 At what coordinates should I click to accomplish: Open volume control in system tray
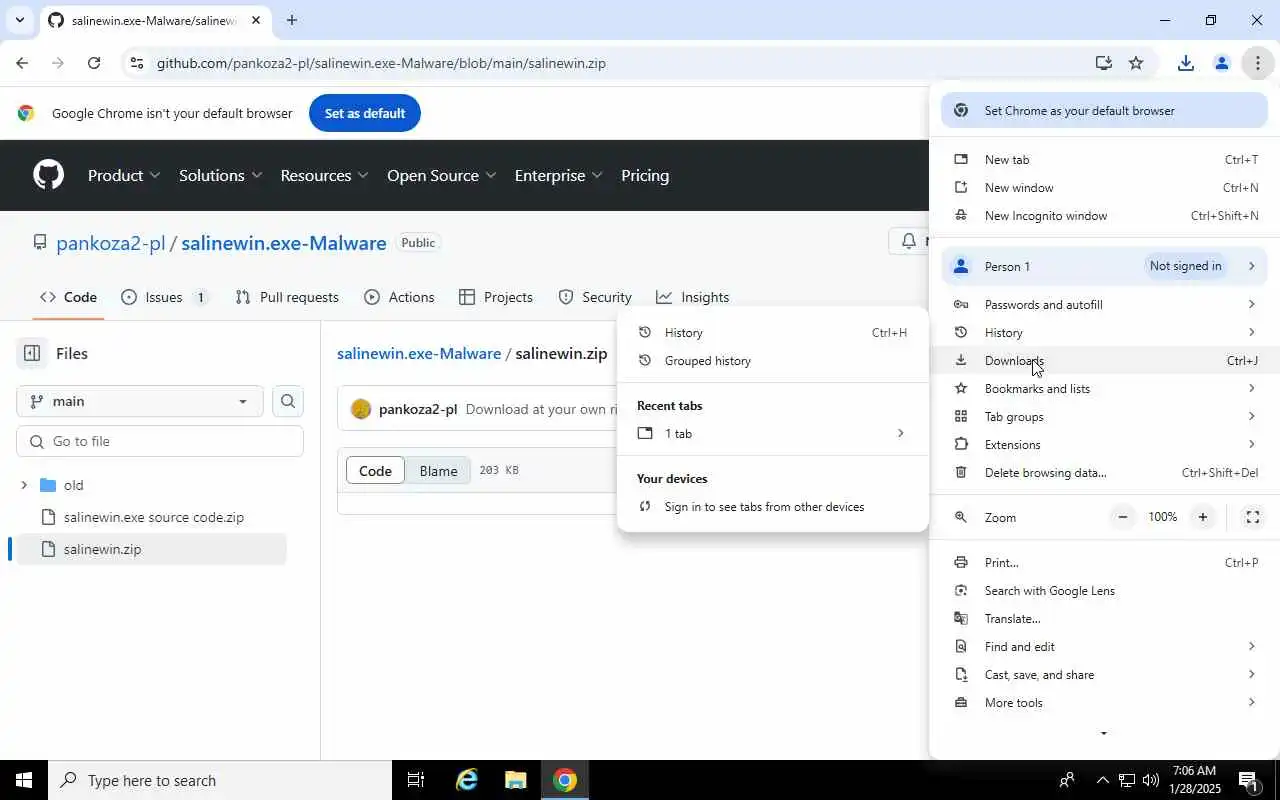[x=1151, y=780]
